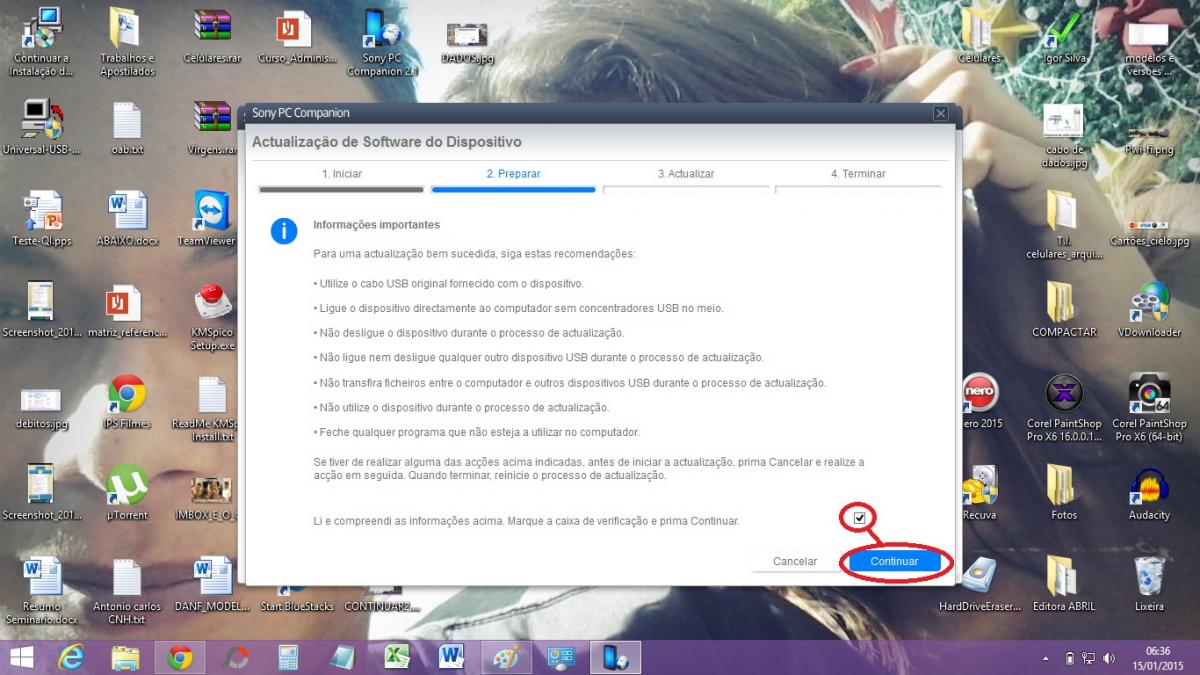The height and width of the screenshot is (675, 1200).
Task: Open the volume control in system tray
Action: (1108, 659)
